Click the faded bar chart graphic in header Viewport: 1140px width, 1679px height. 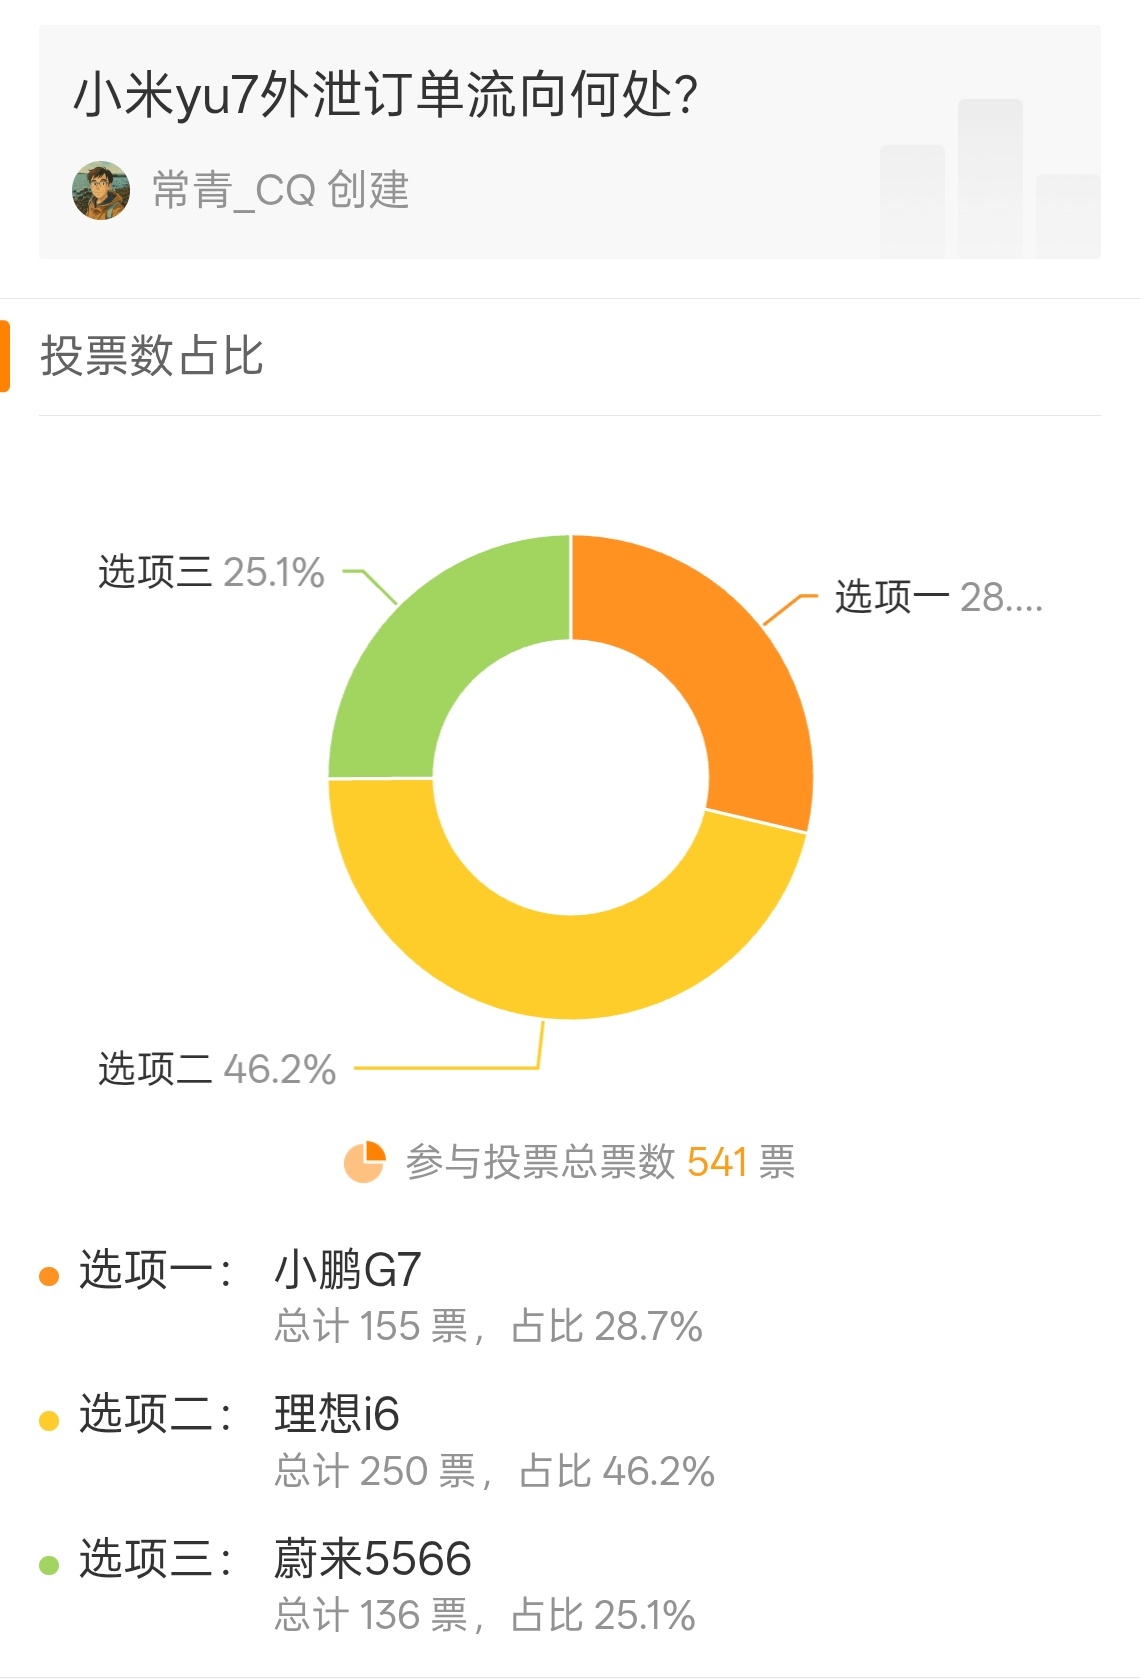(x=990, y=178)
